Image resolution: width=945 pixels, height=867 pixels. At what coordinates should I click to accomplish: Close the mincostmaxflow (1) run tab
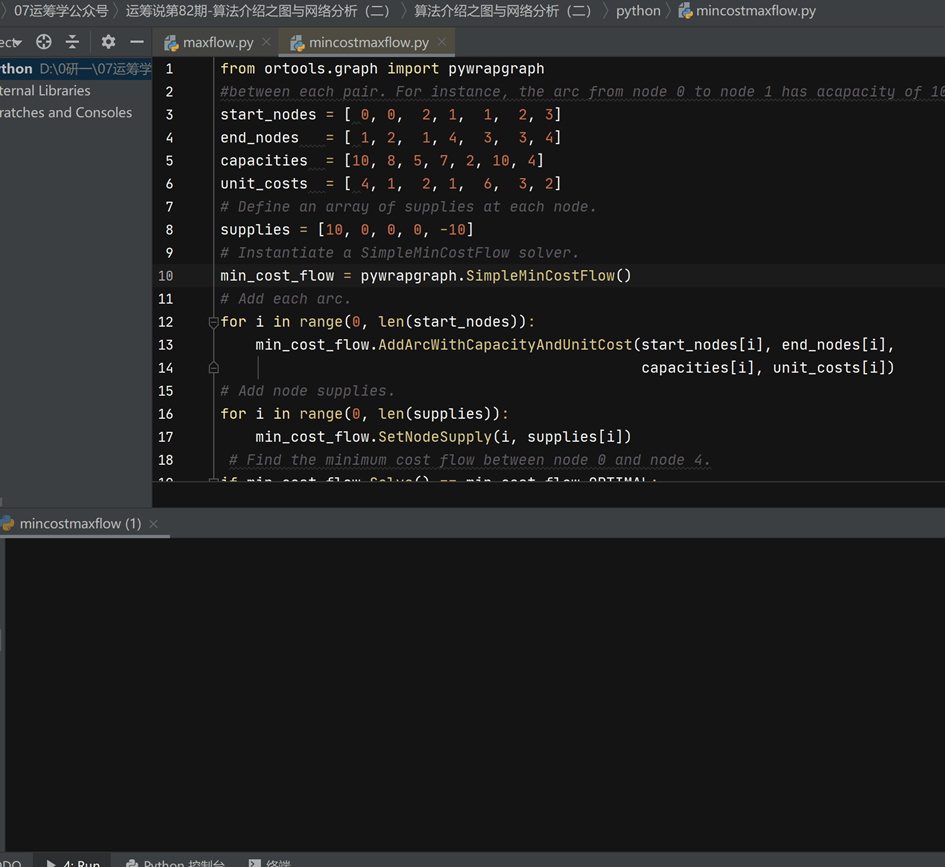click(x=154, y=524)
